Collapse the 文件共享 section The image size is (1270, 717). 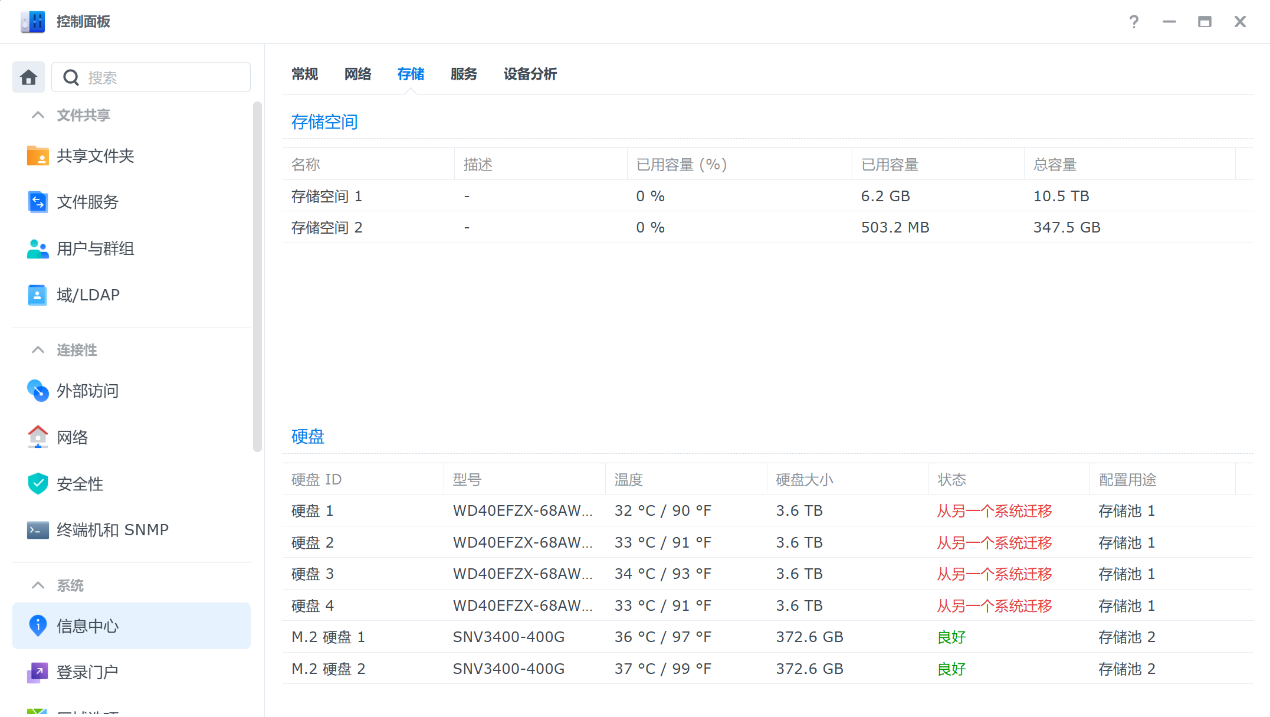pyautogui.click(x=38, y=115)
